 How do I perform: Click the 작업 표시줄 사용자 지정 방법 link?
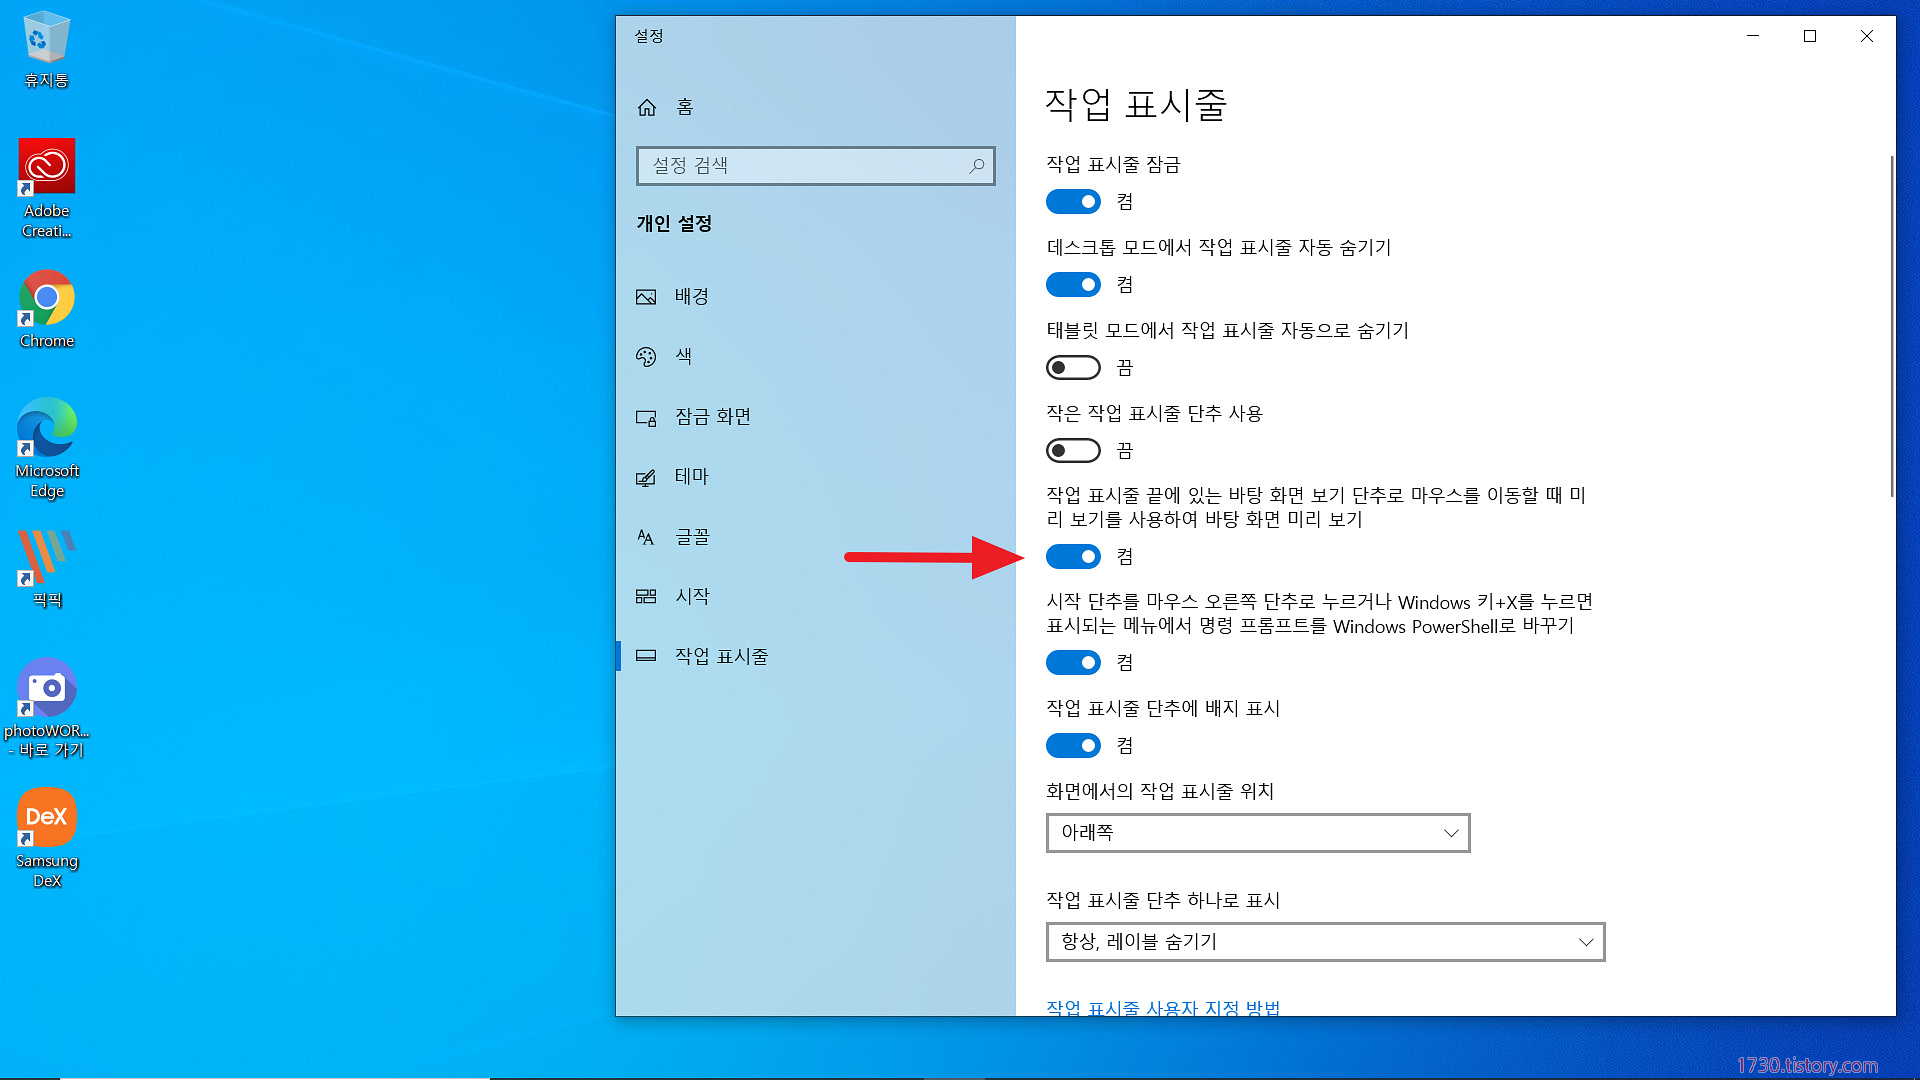click(1163, 1007)
